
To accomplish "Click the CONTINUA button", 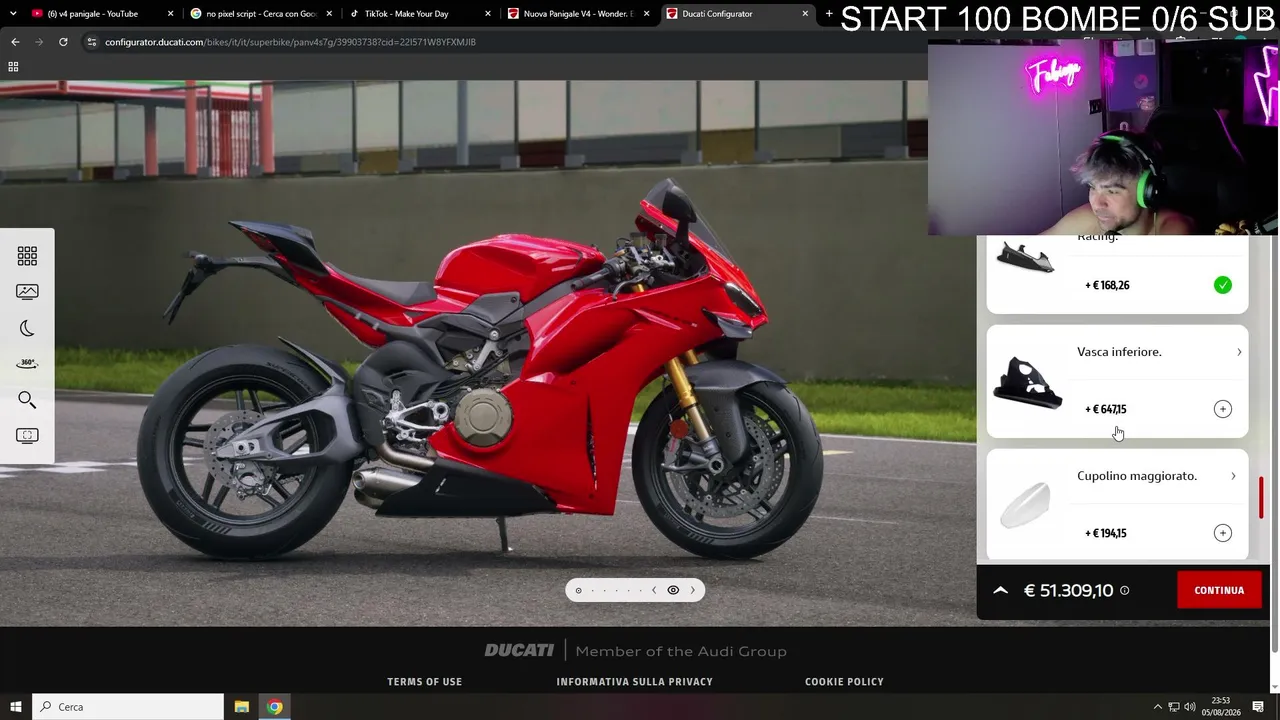I will (1219, 590).
